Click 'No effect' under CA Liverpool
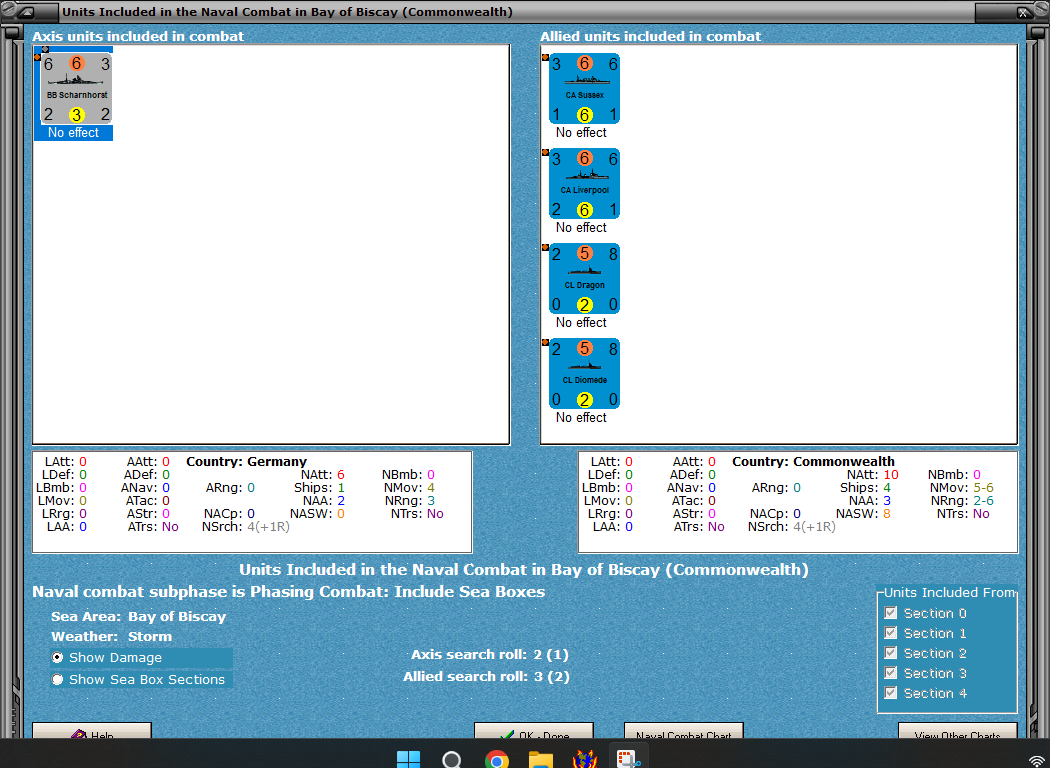The height and width of the screenshot is (768, 1050). pyautogui.click(x=581, y=228)
